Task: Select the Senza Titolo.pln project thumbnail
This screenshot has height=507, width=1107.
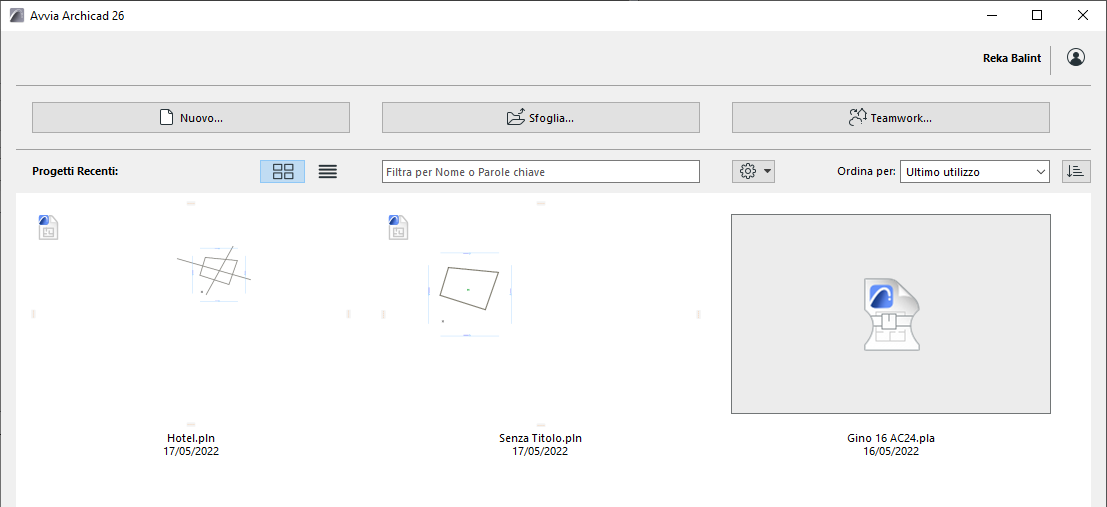Action: tap(541, 314)
